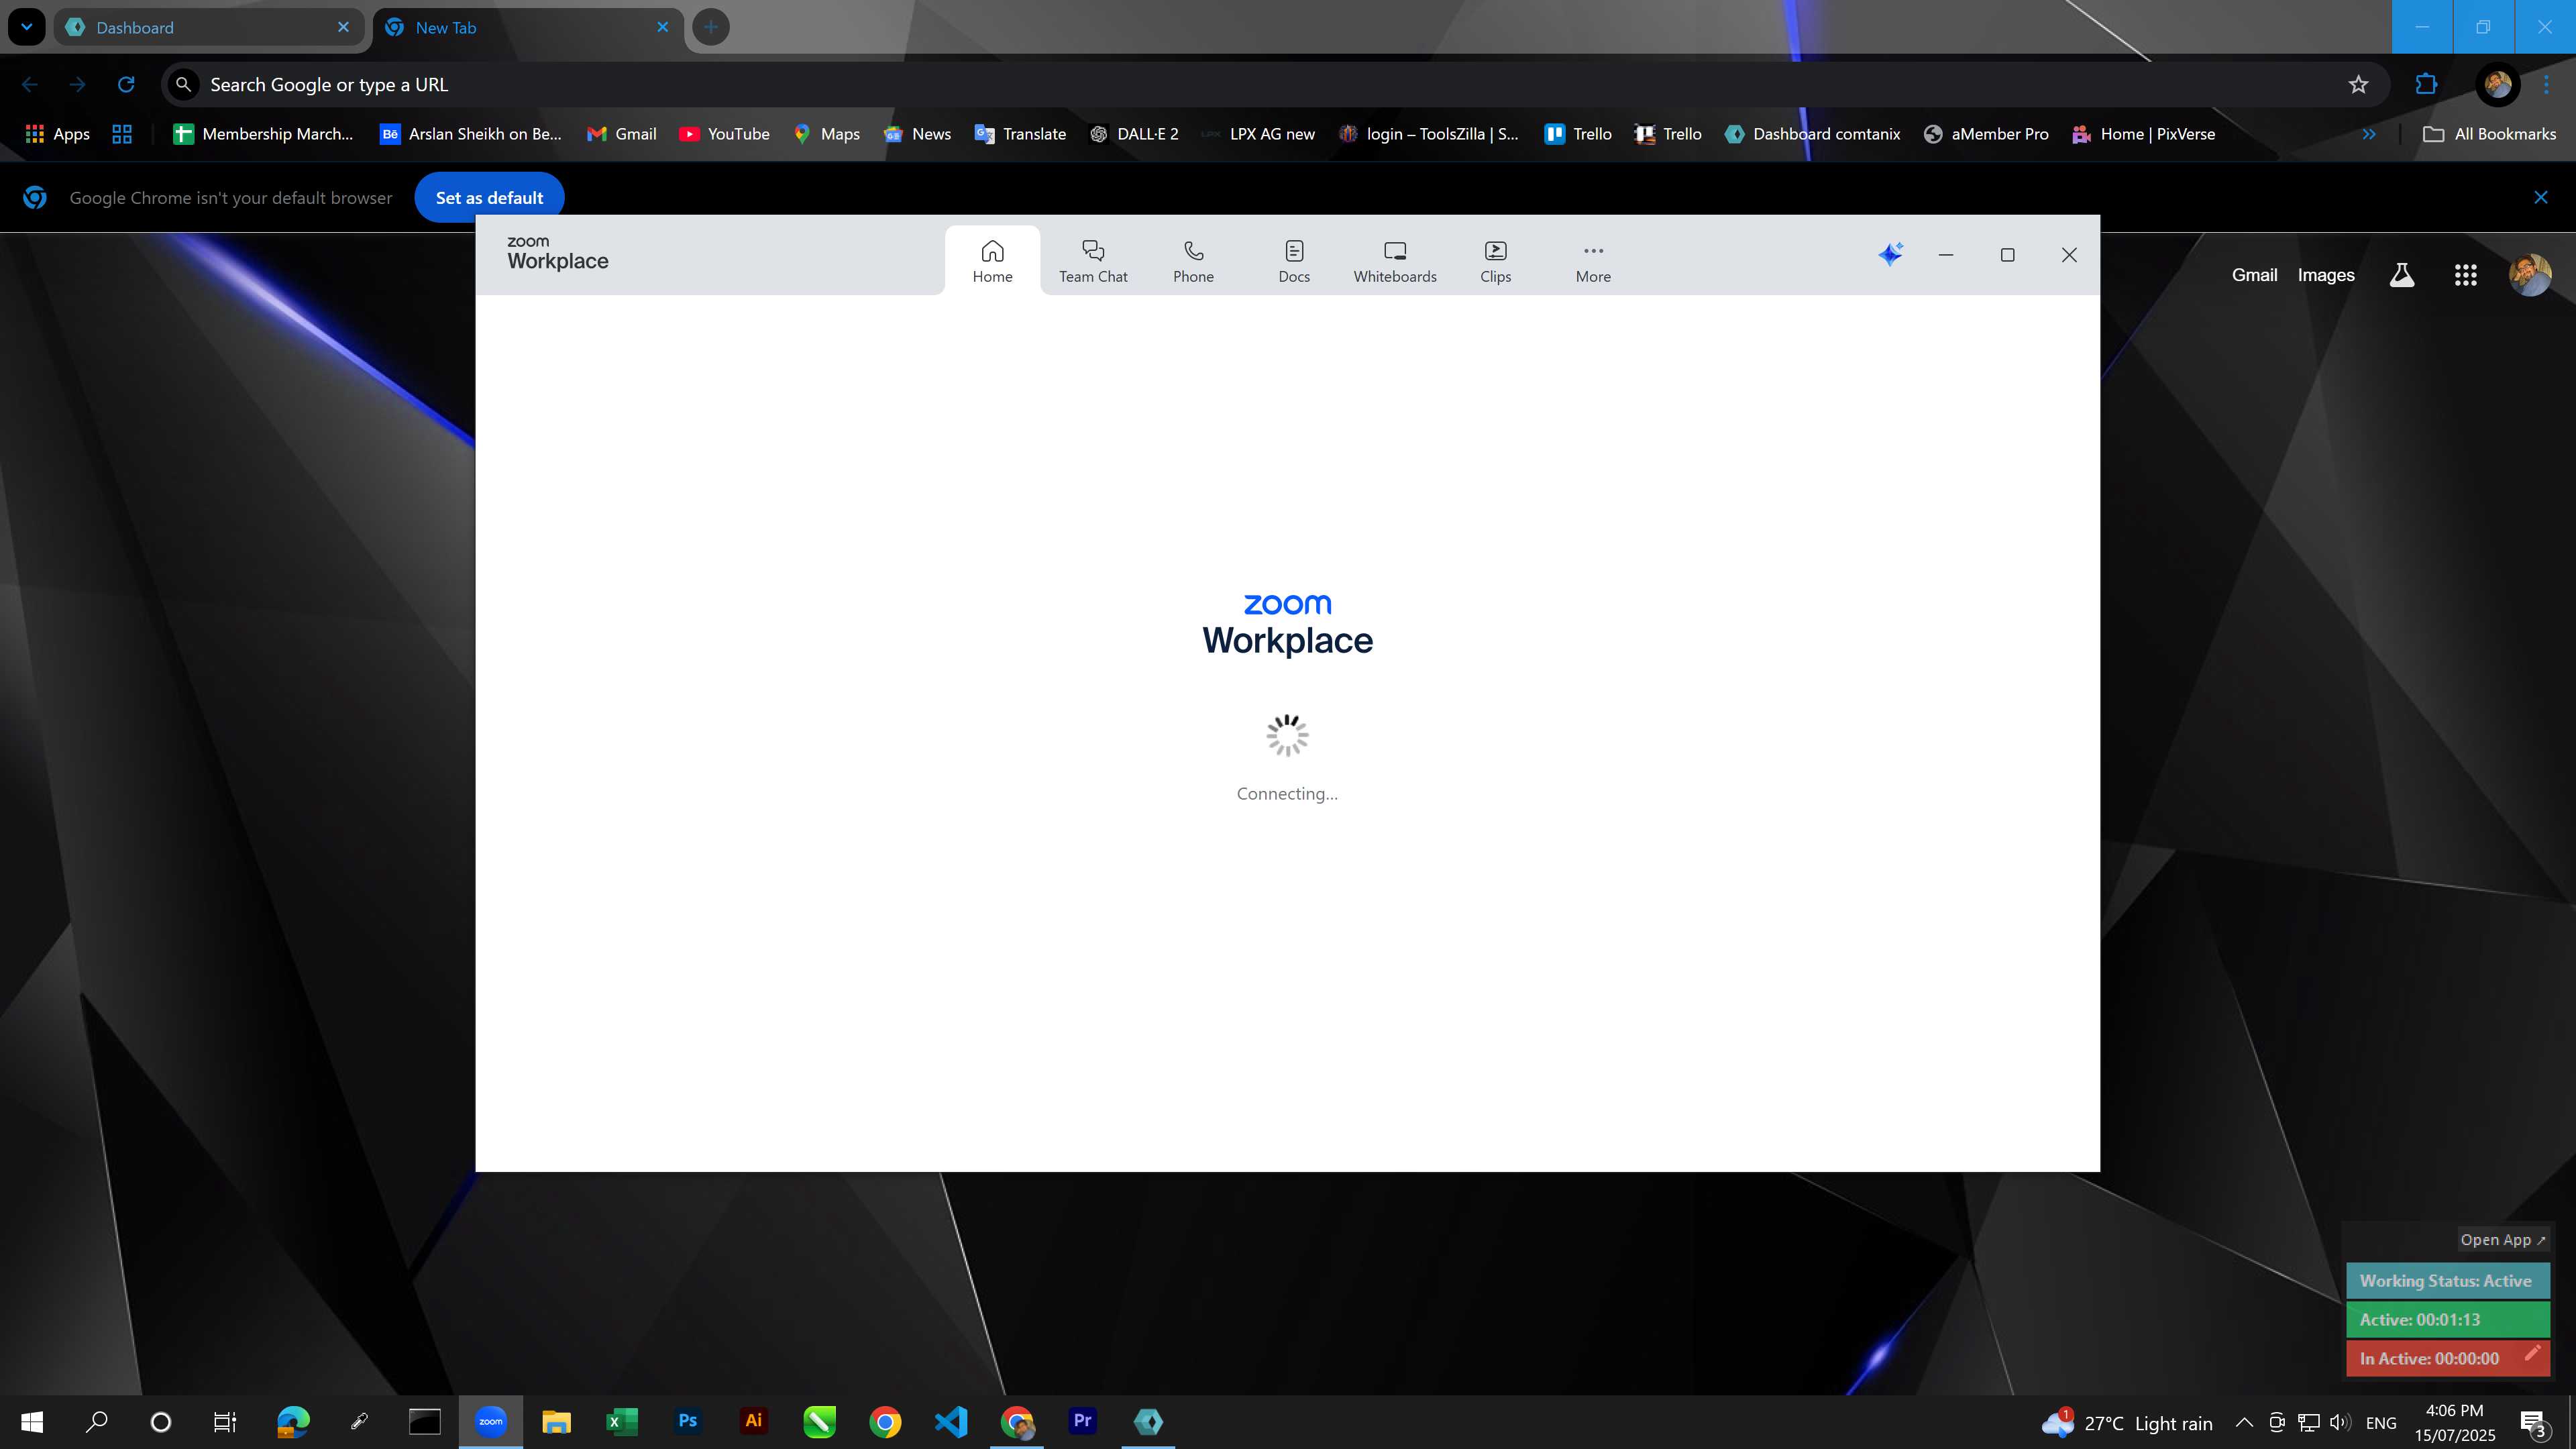Open the YouTube bookmark
The width and height of the screenshot is (2576, 1449).
(724, 134)
